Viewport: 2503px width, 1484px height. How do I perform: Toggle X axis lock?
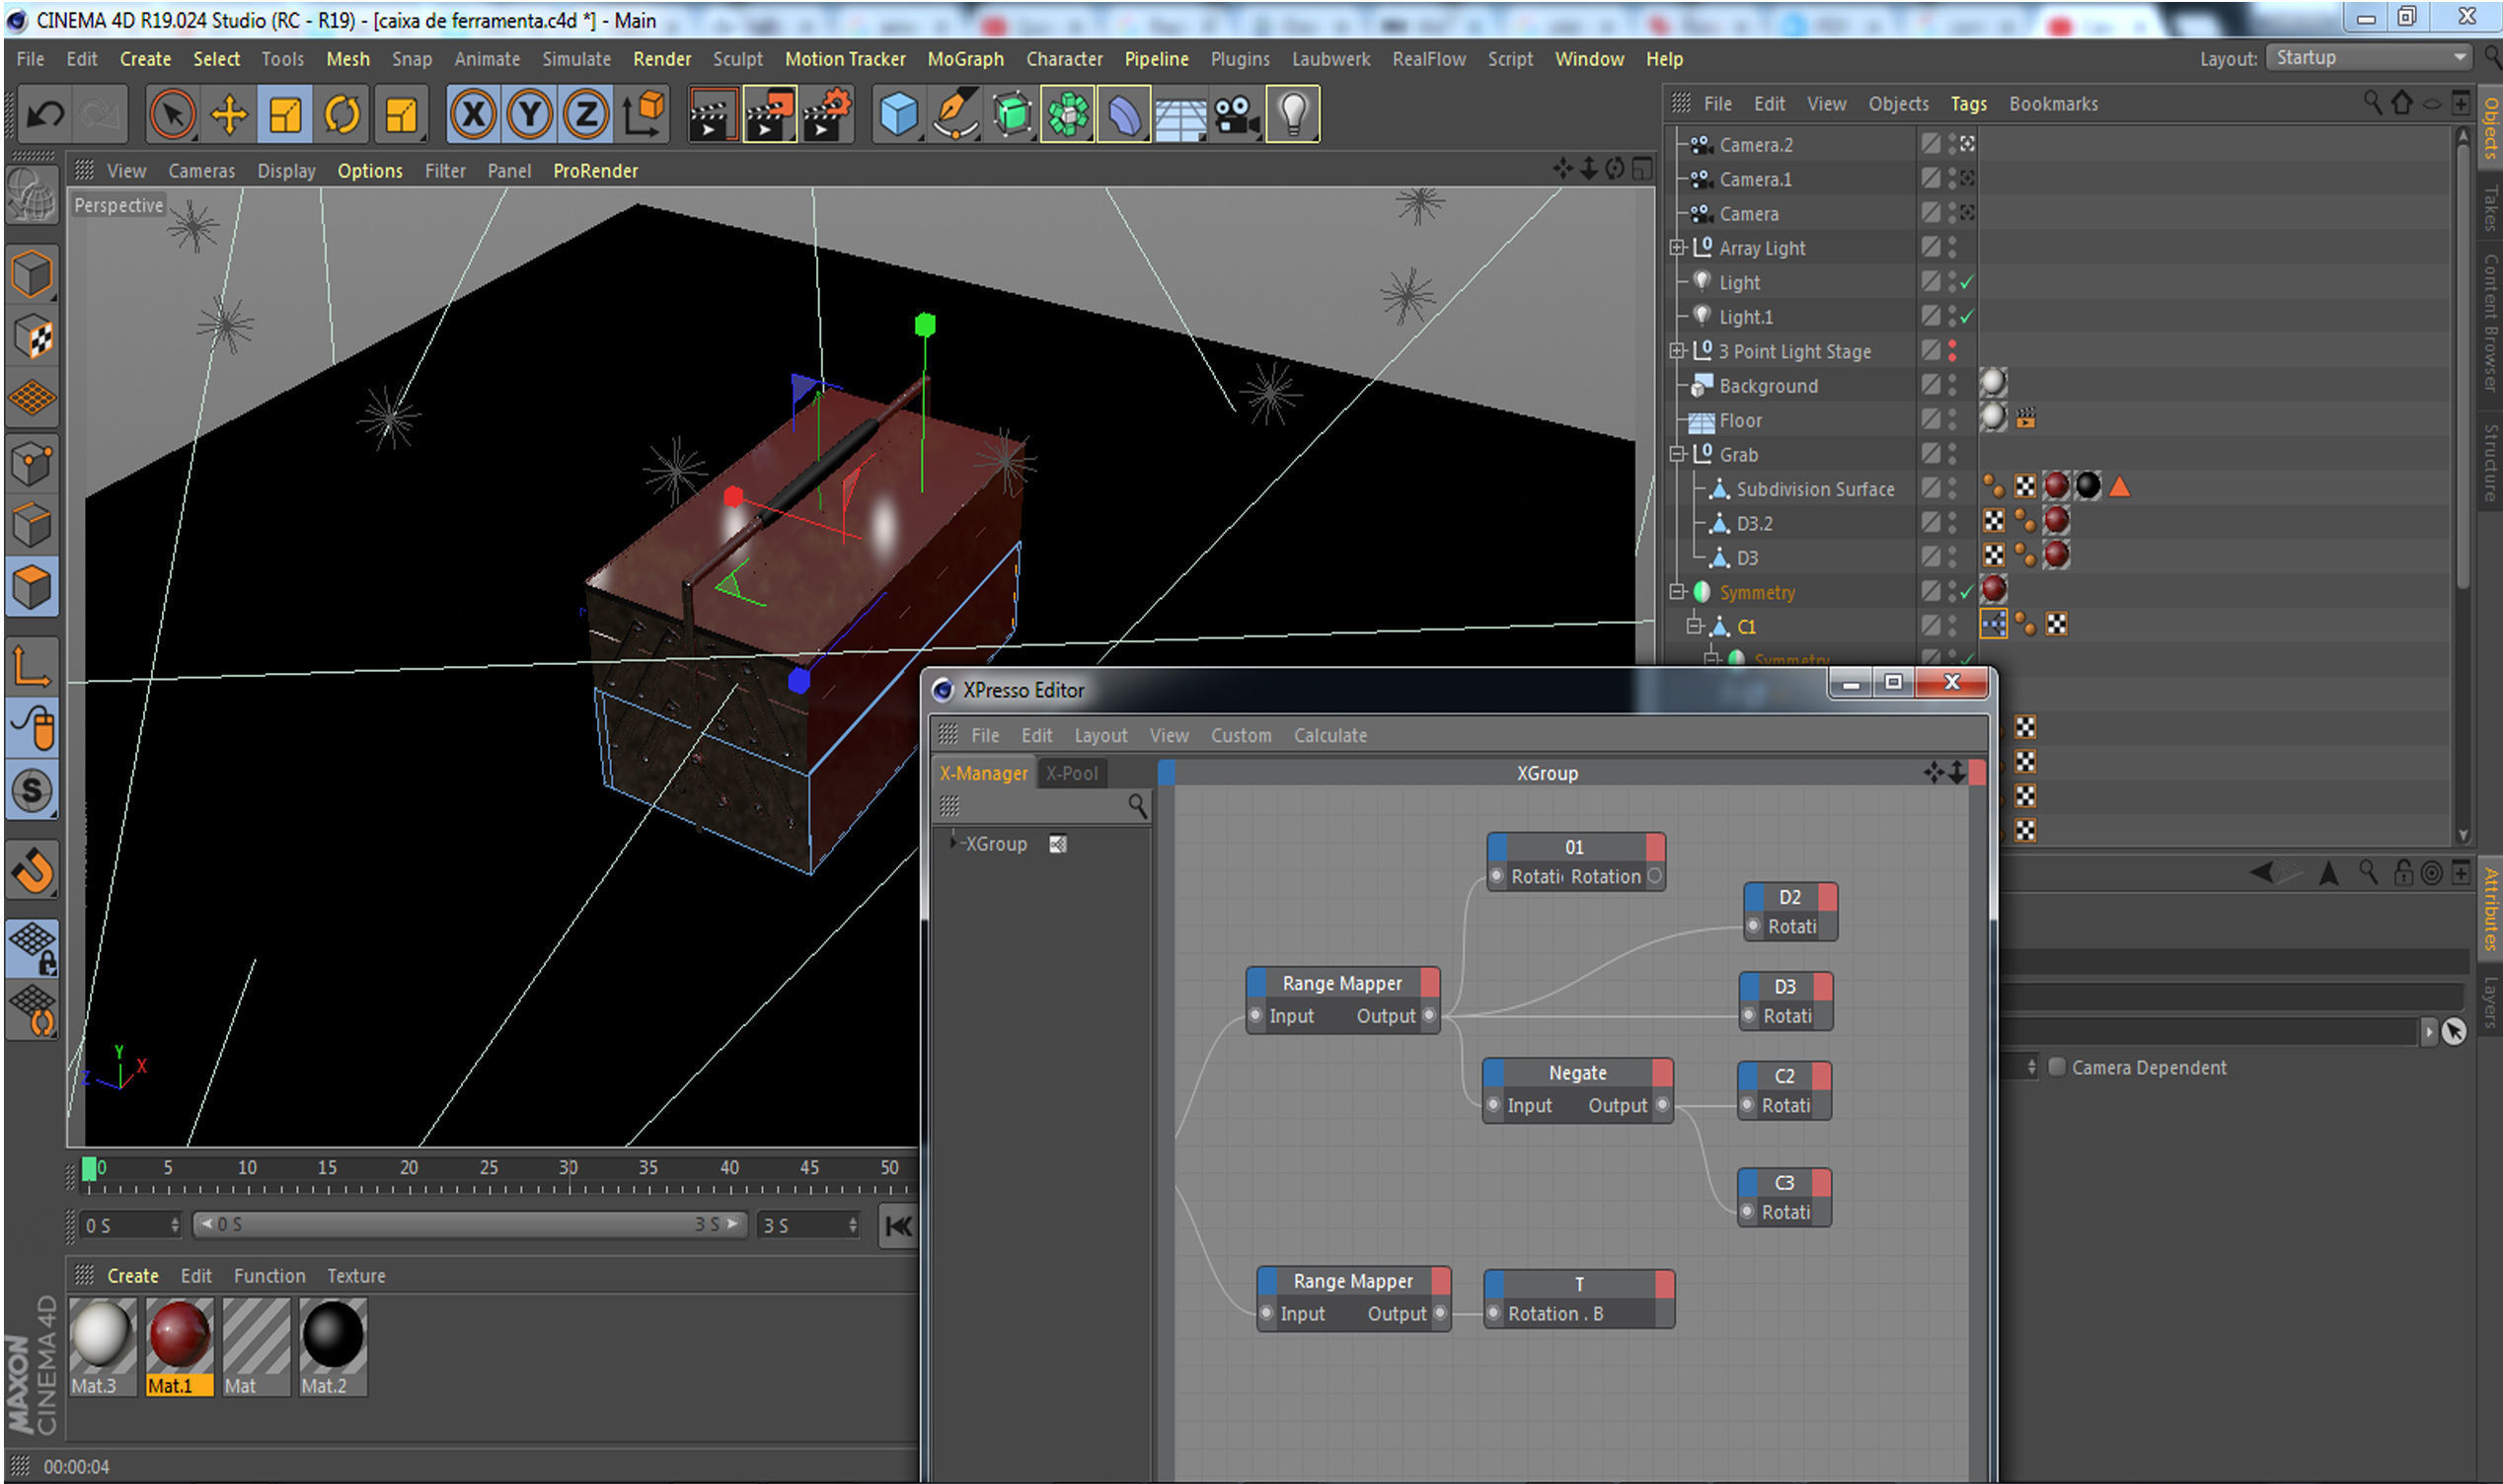pos(473,114)
